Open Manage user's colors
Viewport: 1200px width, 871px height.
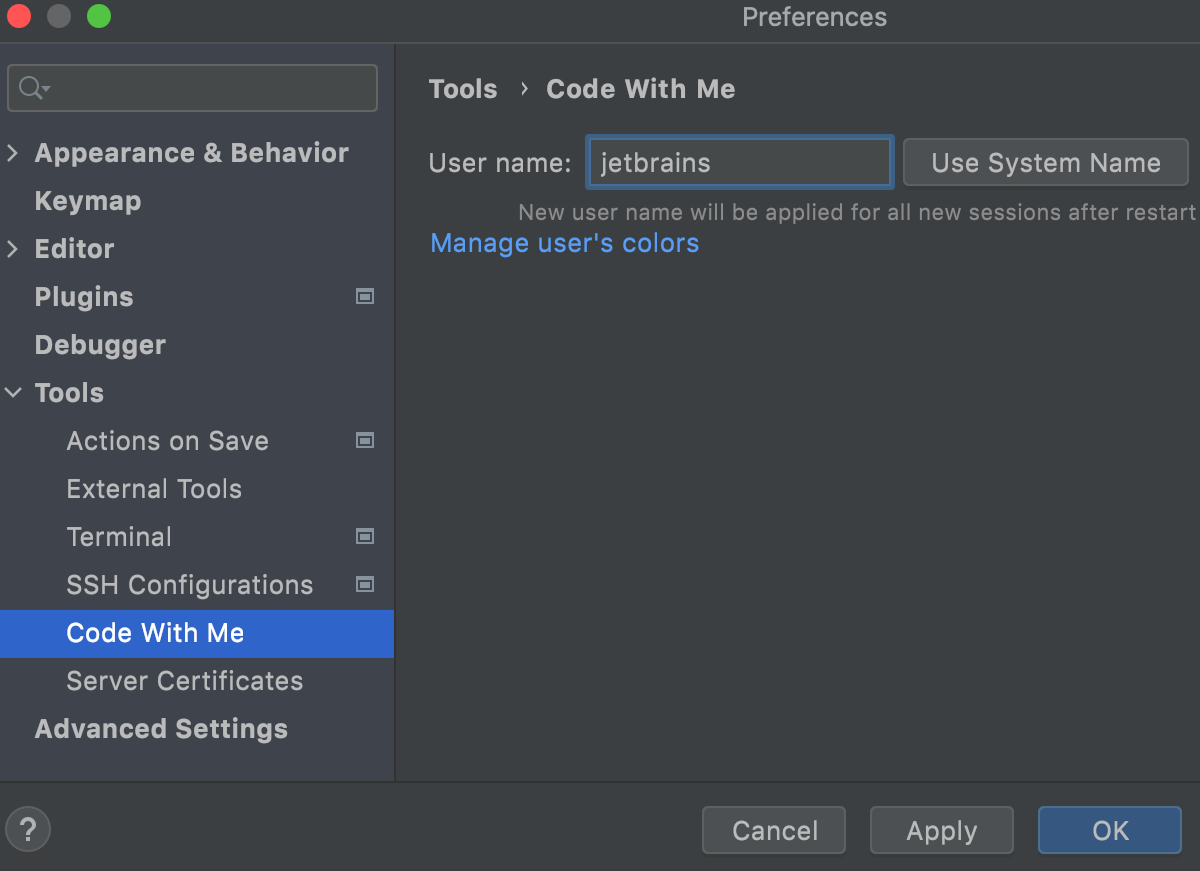tap(564, 243)
